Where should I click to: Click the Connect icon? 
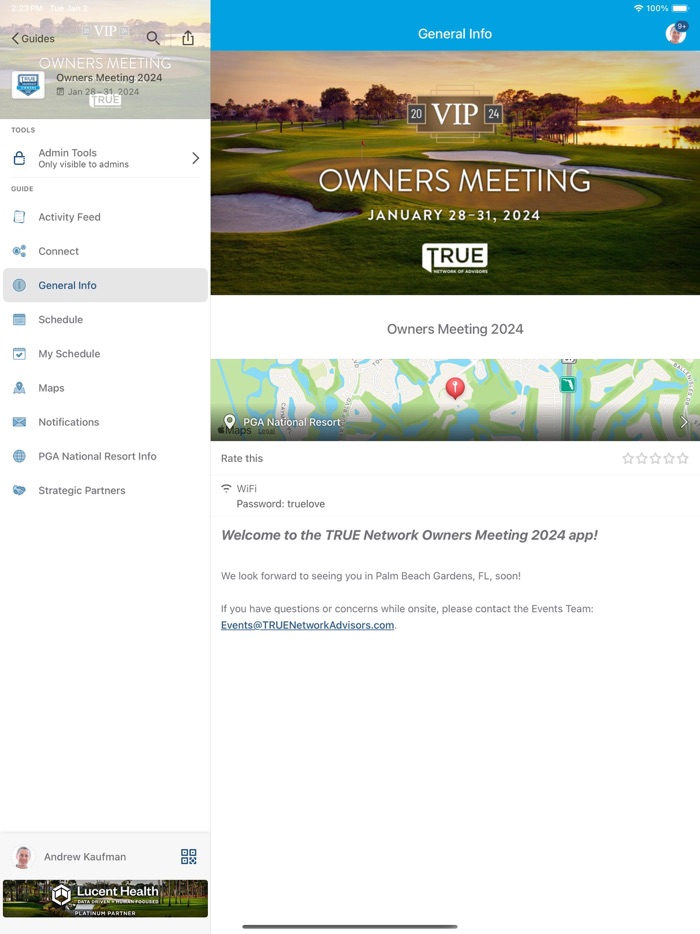coord(19,251)
